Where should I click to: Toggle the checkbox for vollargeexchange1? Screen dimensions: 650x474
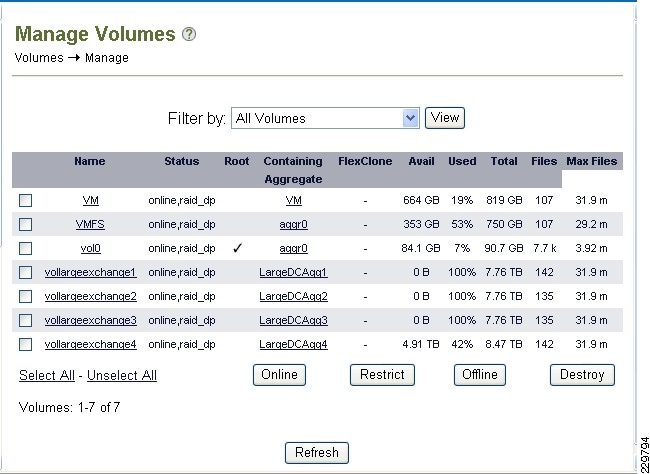(25, 272)
